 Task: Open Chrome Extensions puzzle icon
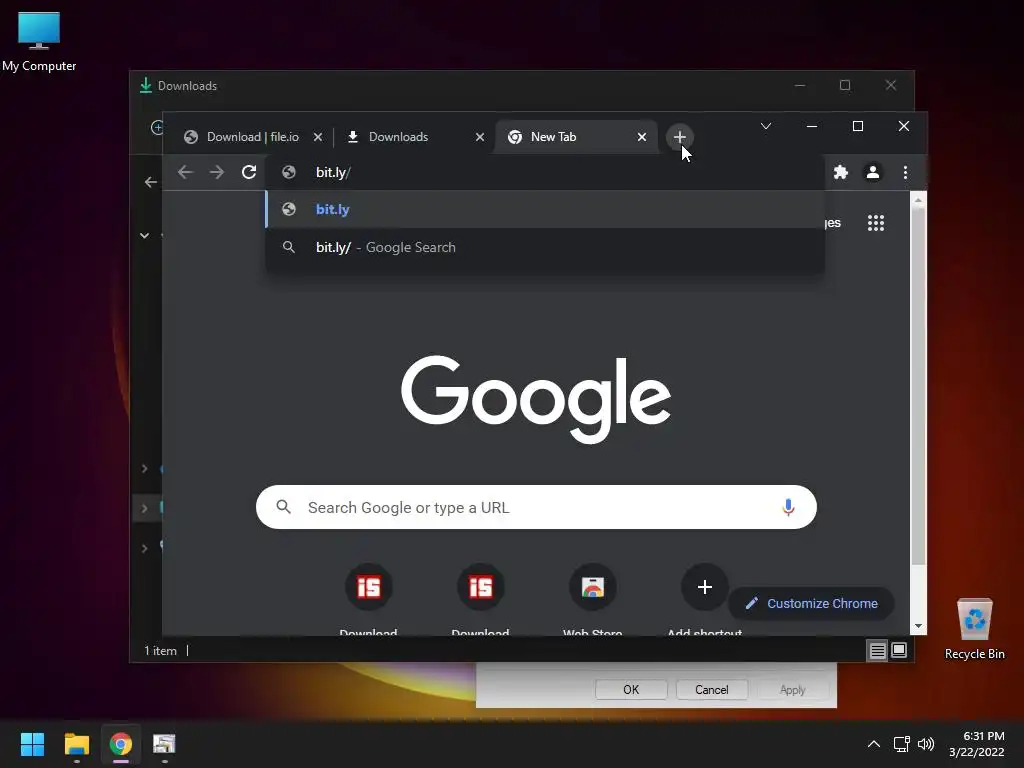pos(841,172)
